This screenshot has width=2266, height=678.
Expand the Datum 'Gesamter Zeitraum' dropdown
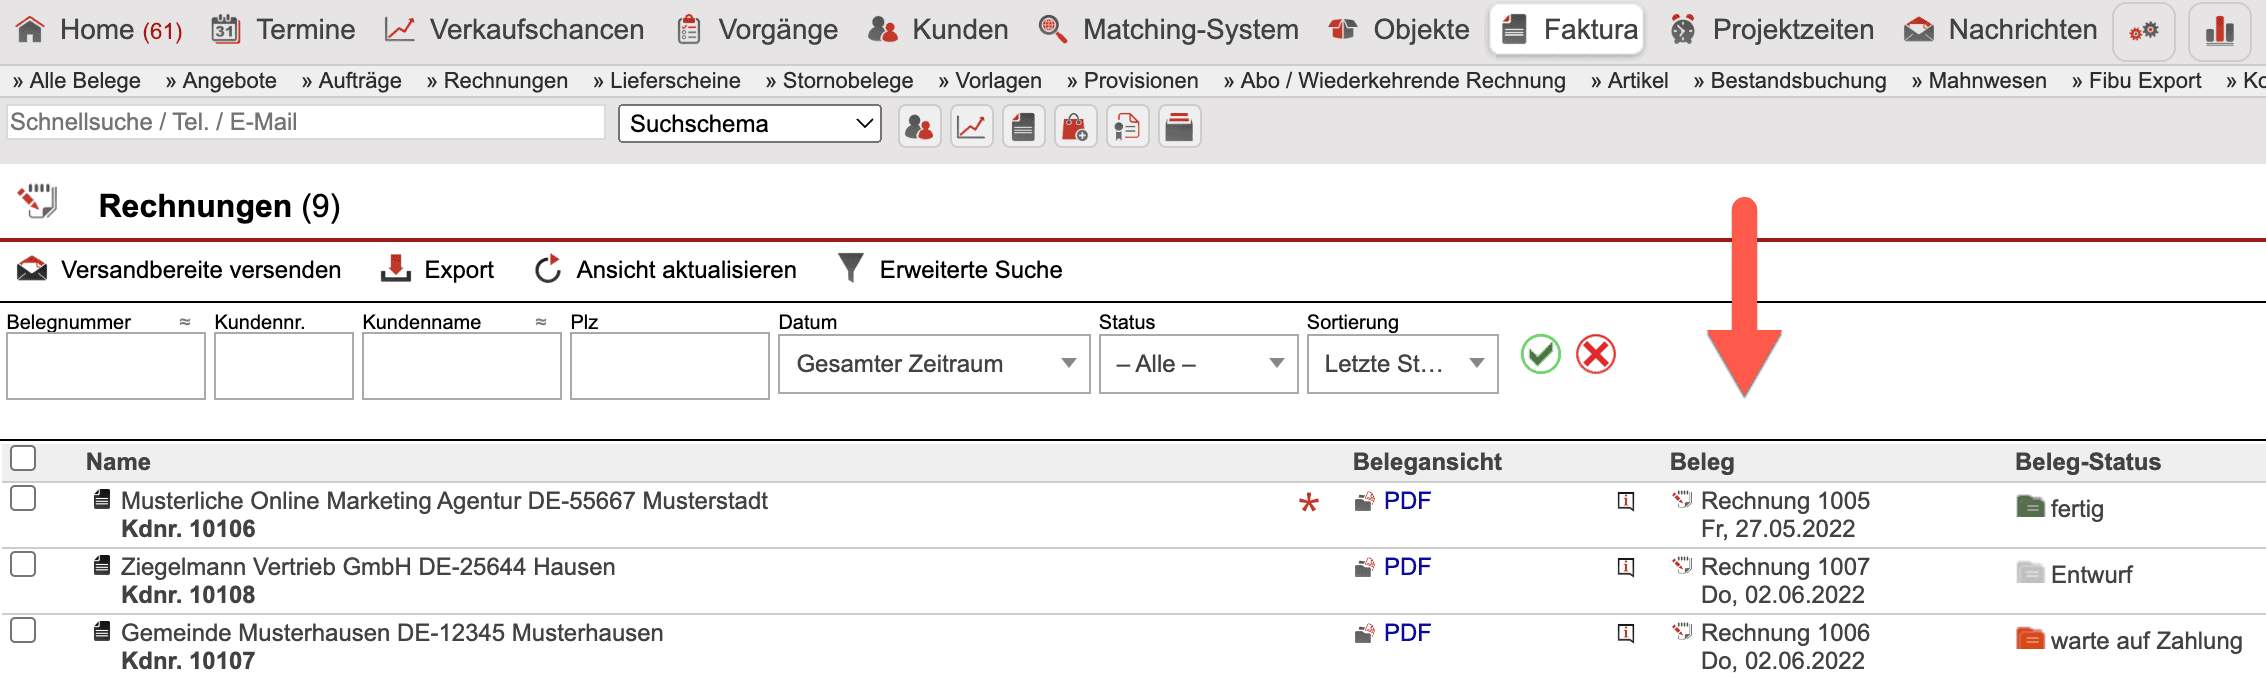(x=933, y=364)
